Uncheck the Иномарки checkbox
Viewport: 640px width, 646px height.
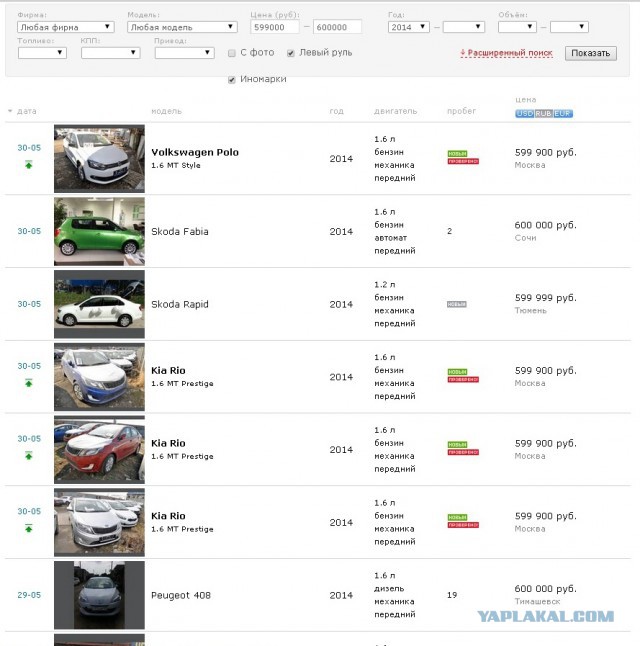click(232, 80)
